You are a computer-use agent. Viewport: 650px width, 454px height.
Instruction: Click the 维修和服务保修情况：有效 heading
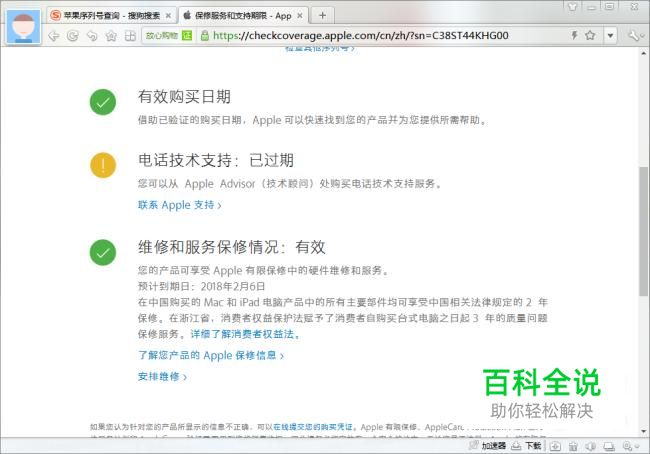pyautogui.click(x=232, y=247)
